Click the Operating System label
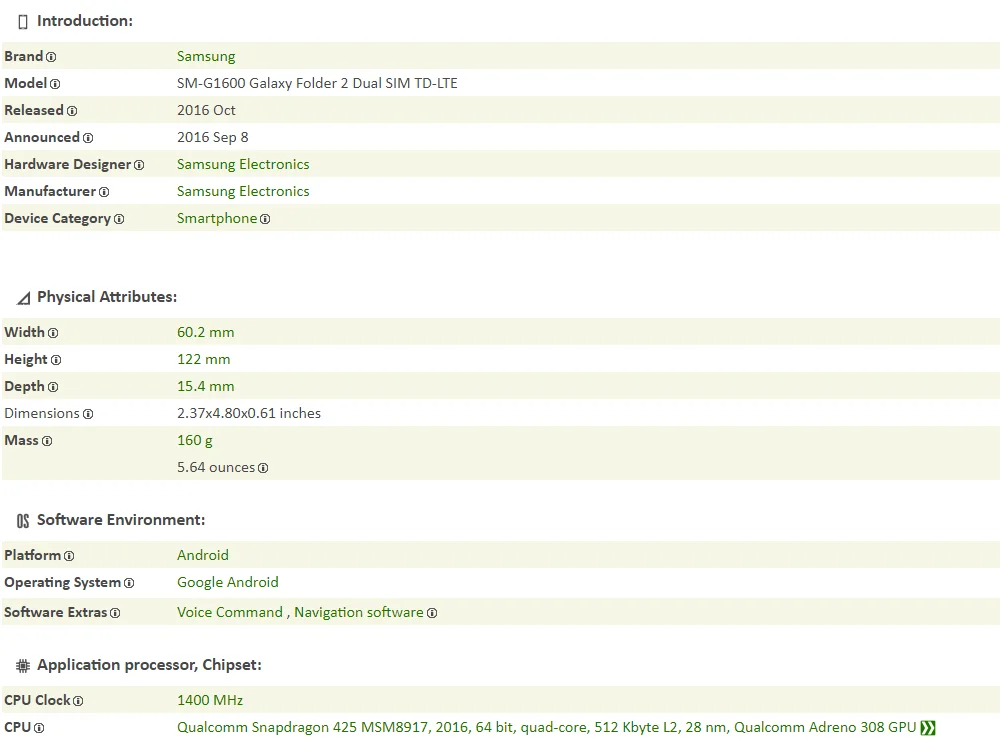The image size is (1000, 752). (62, 582)
